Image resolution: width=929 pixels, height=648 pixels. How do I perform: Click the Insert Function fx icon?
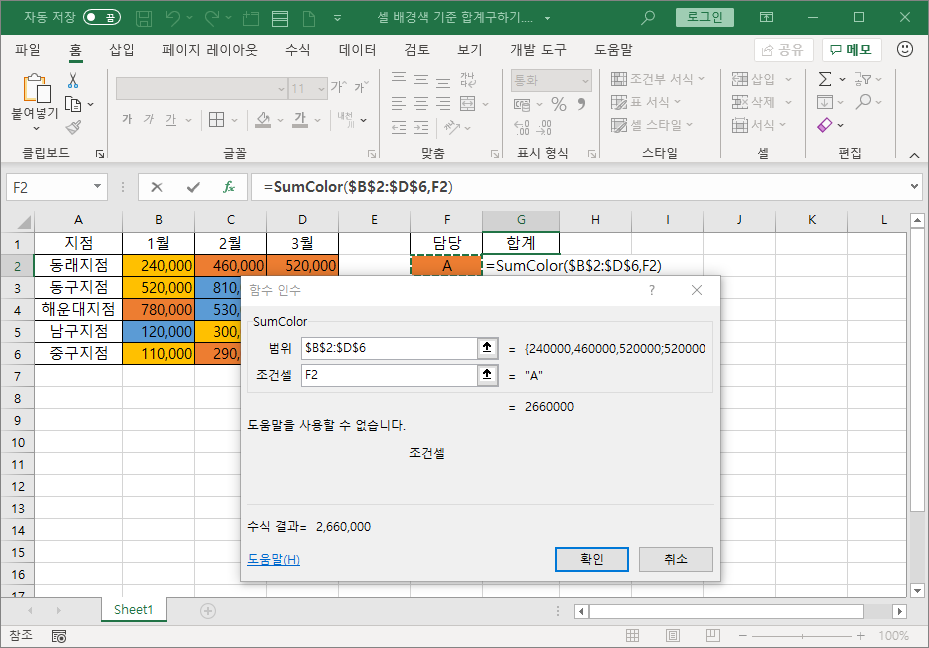coord(229,187)
